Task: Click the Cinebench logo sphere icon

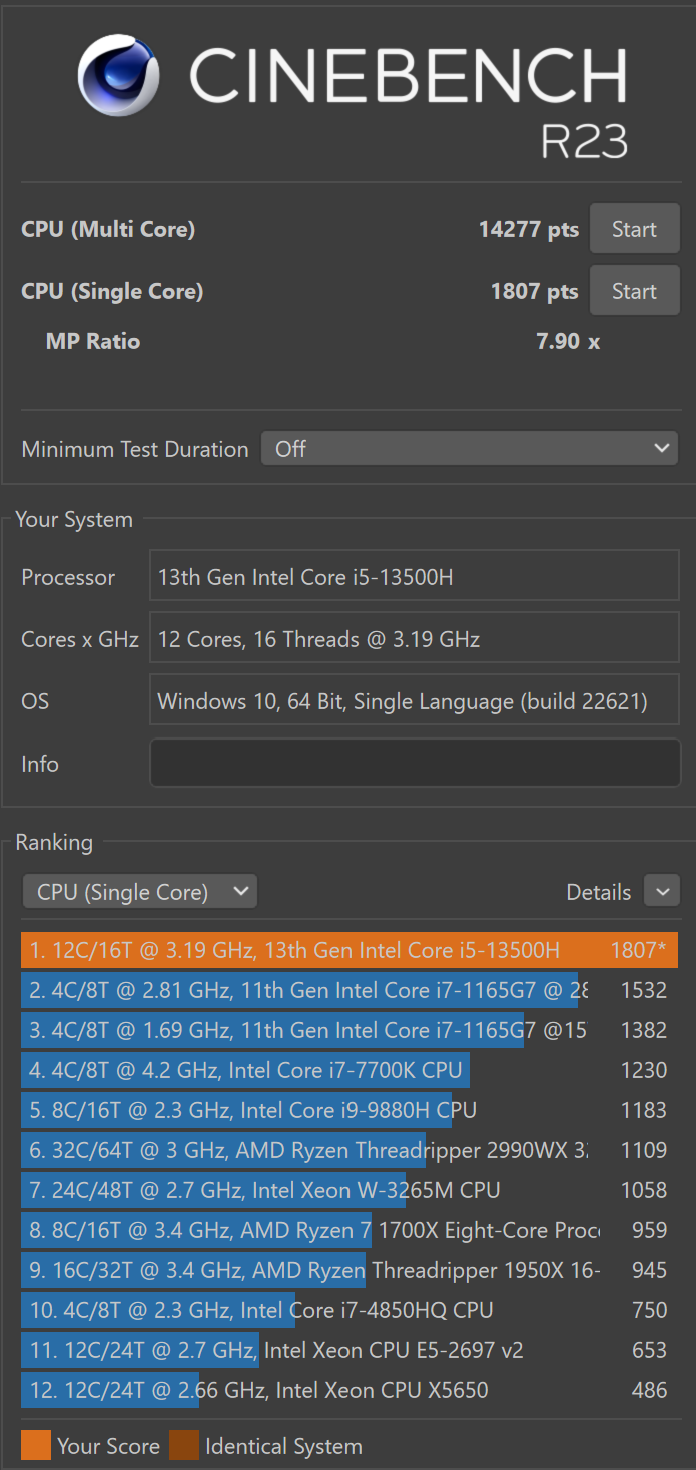Action: 119,76
